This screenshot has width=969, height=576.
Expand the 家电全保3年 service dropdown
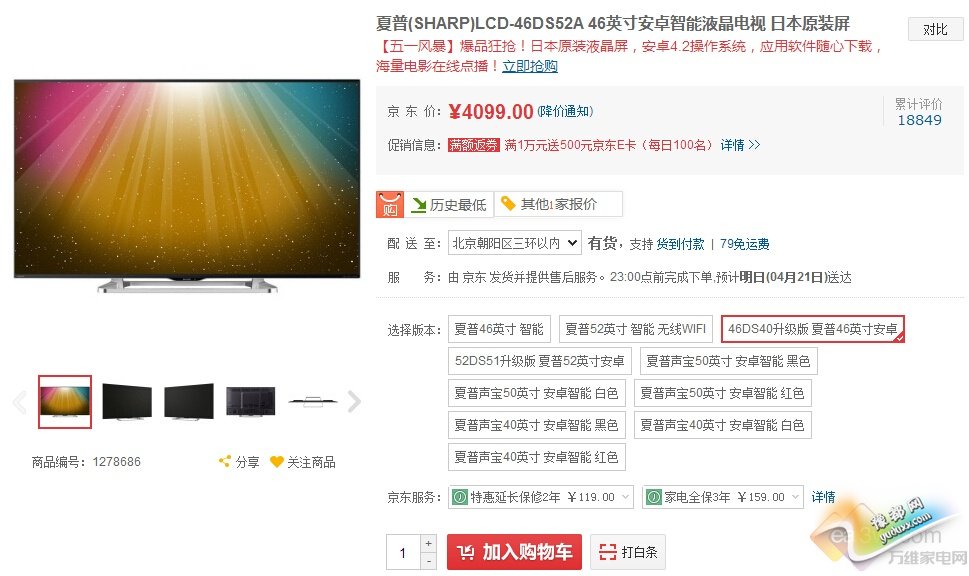point(722,497)
